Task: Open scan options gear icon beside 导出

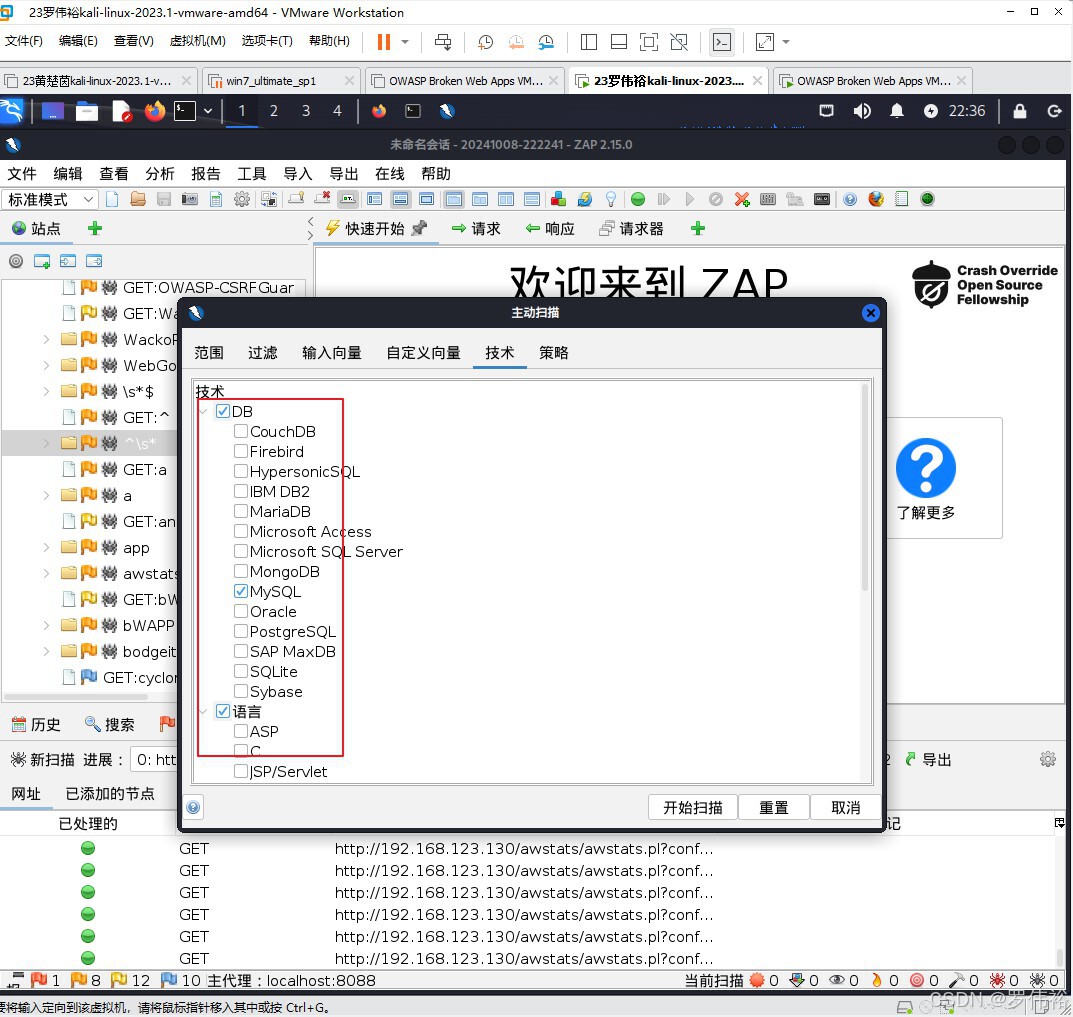Action: point(1048,759)
